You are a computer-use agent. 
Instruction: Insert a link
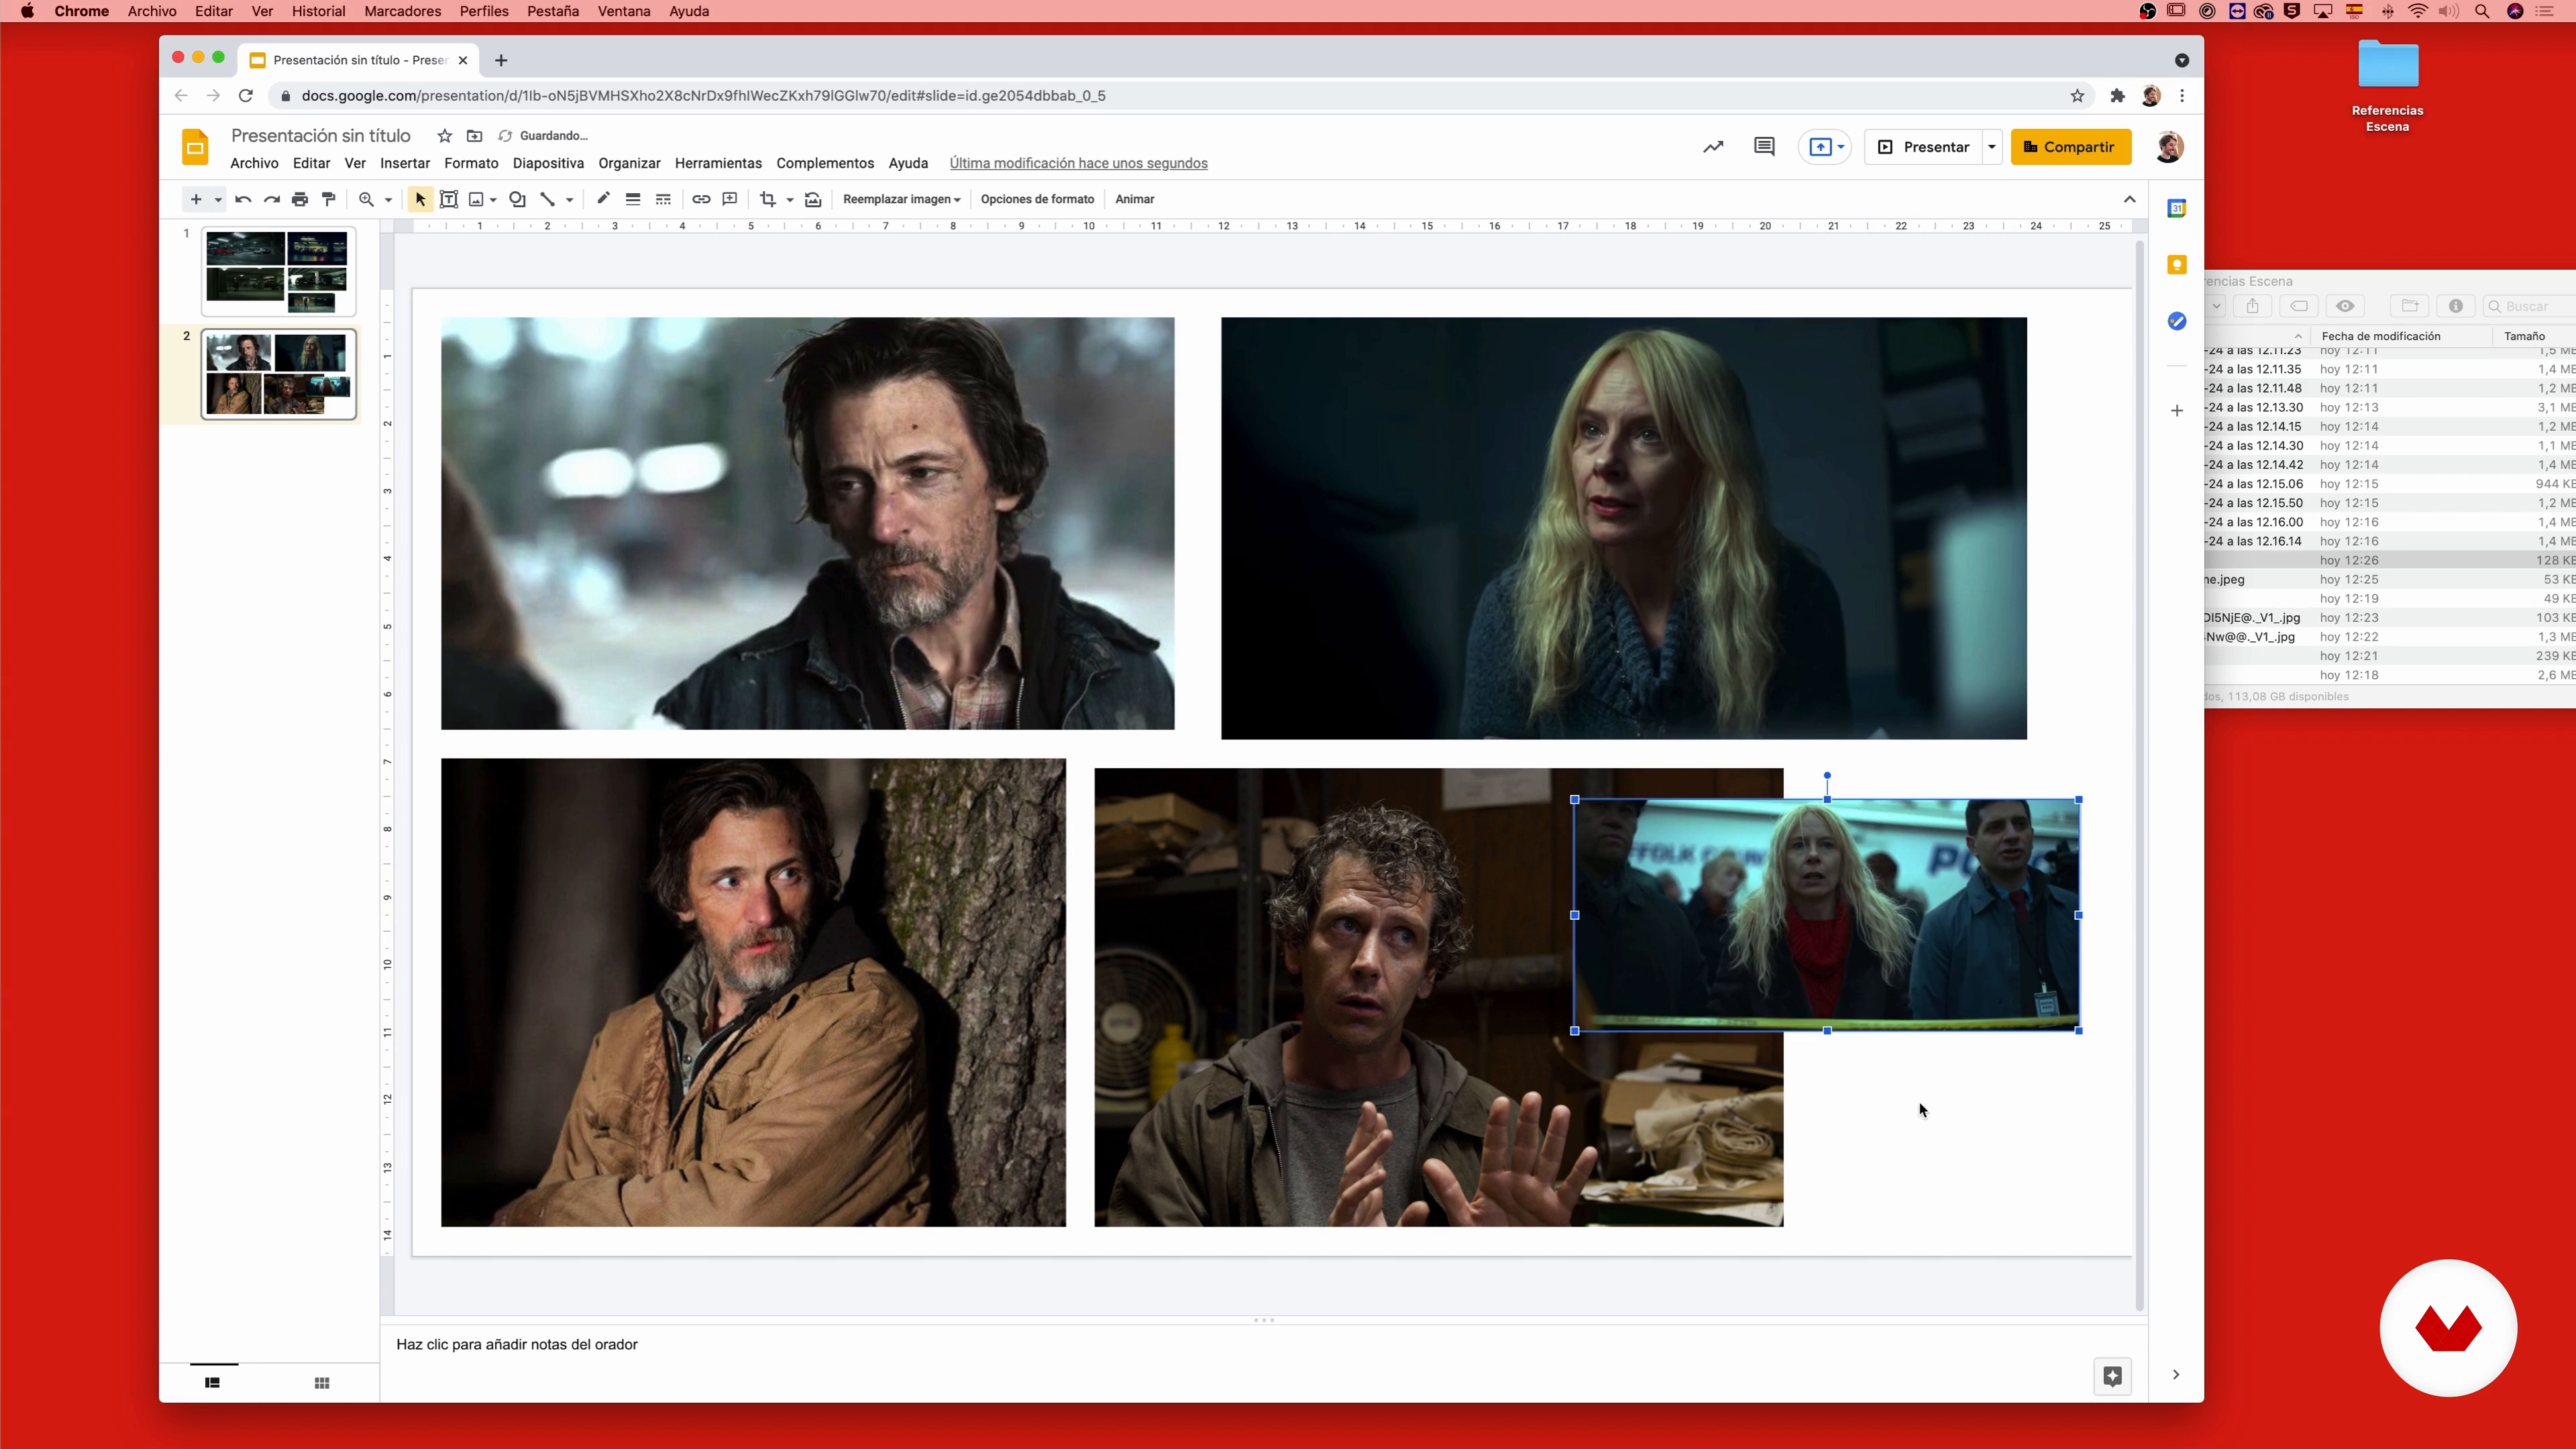click(x=701, y=199)
